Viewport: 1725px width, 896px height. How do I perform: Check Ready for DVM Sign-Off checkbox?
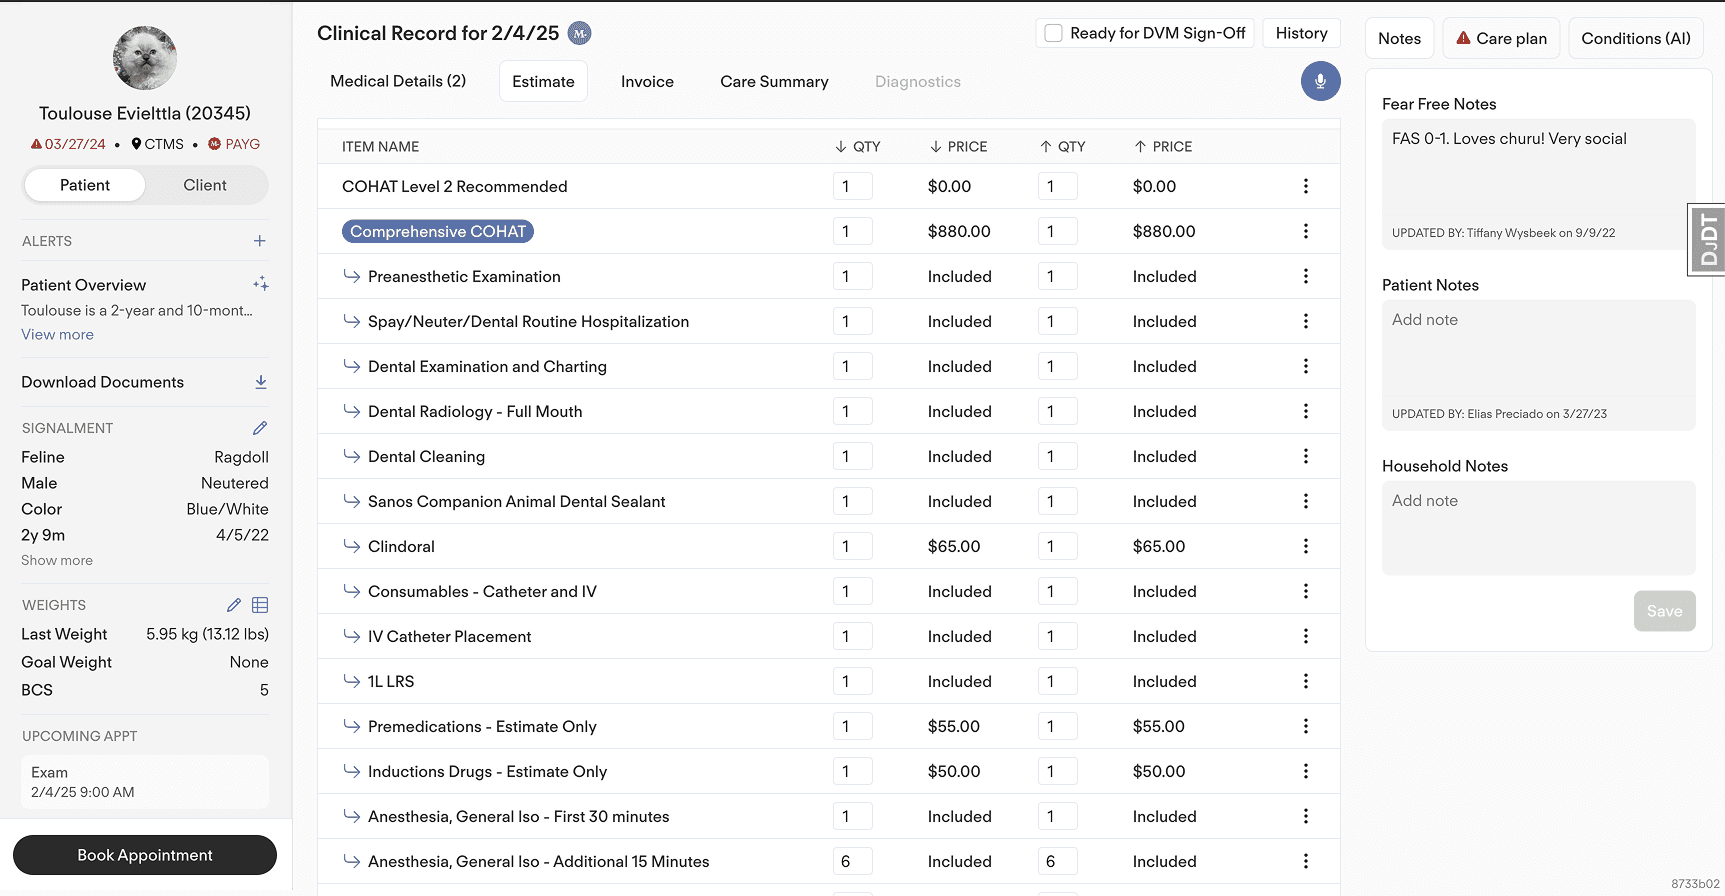[1054, 33]
